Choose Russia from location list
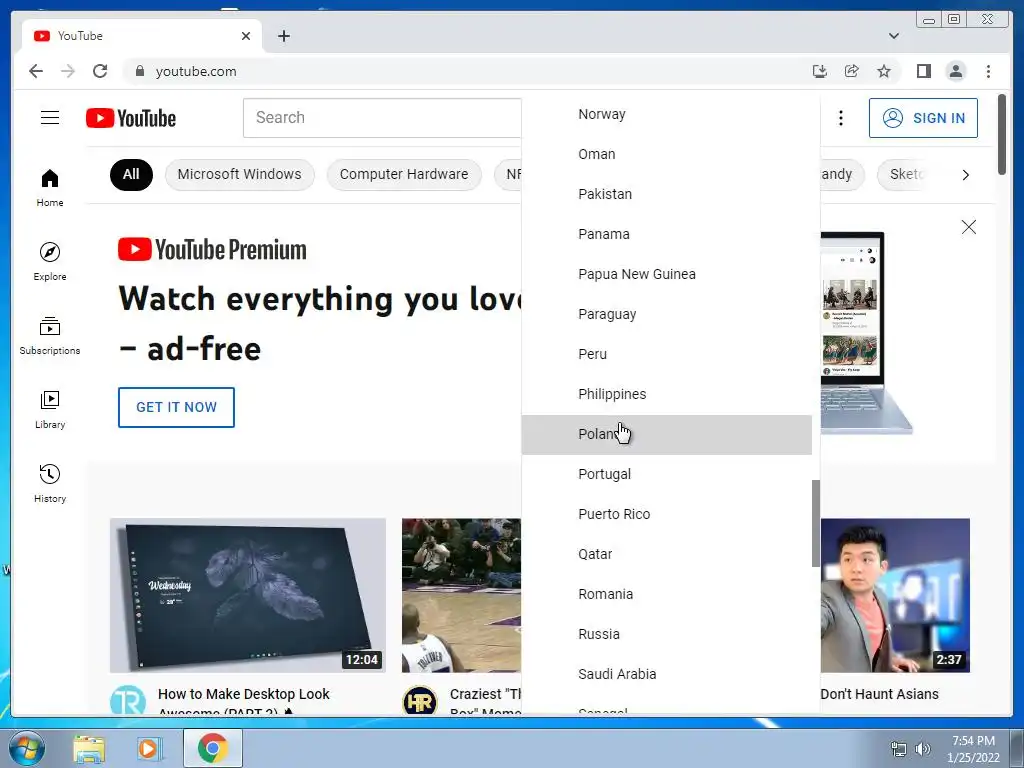 [x=666, y=634]
